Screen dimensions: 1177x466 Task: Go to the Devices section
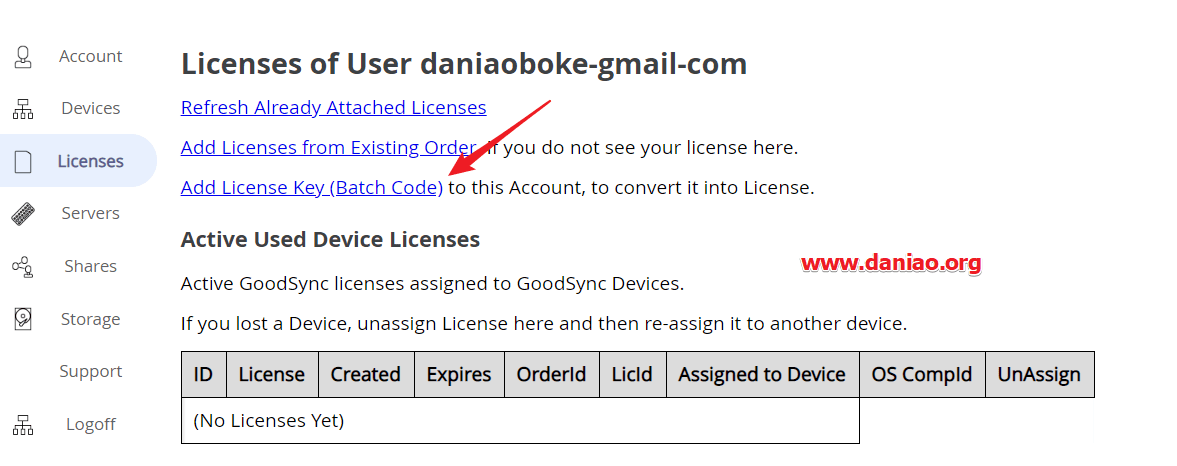tap(91, 108)
